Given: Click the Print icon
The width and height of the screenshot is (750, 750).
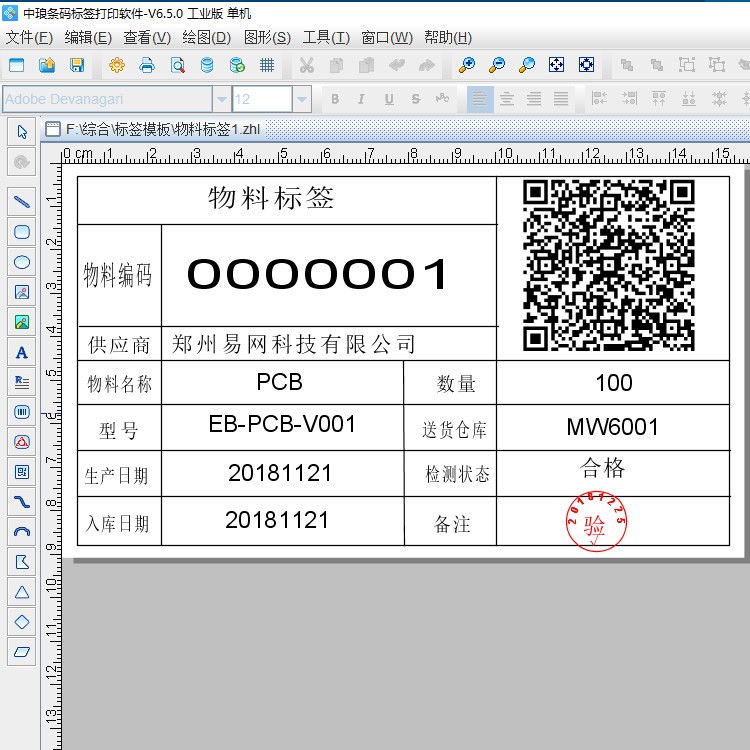Looking at the screenshot, I should (x=147, y=65).
